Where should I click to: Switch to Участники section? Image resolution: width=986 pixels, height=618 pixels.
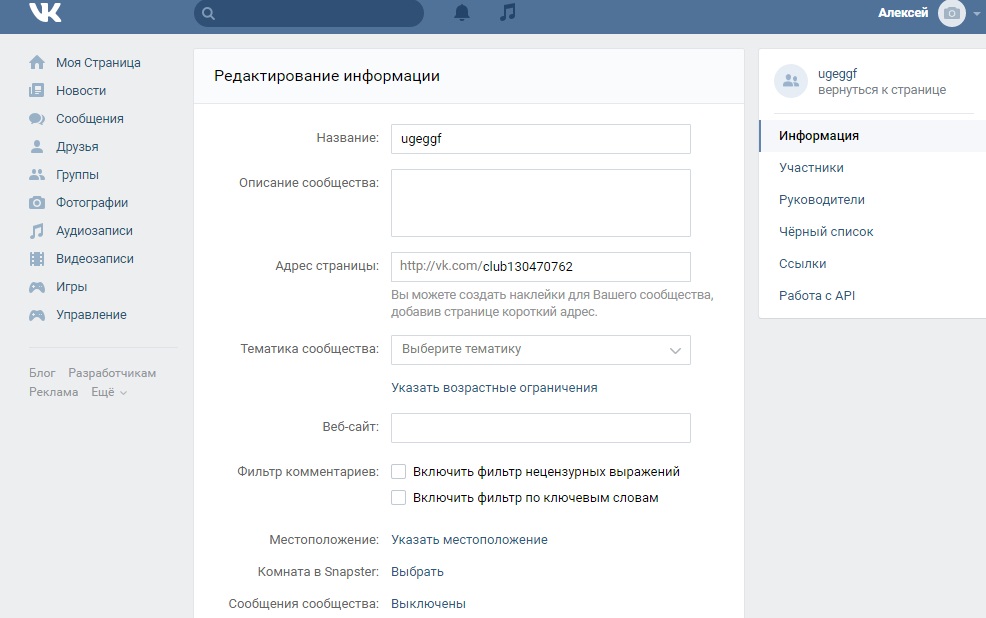click(811, 168)
